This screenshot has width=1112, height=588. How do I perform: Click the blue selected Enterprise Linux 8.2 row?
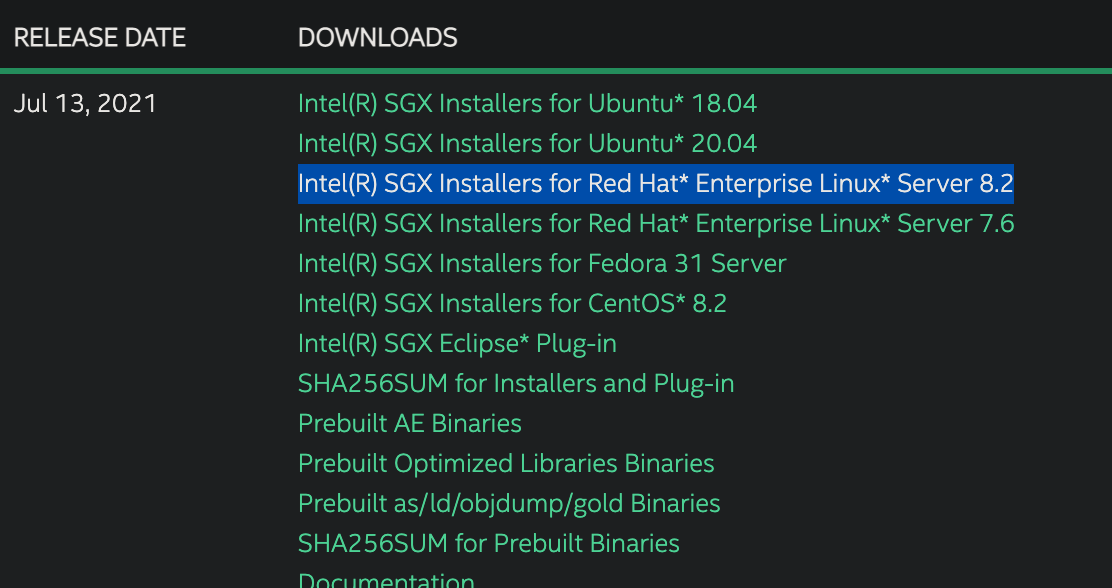655,183
